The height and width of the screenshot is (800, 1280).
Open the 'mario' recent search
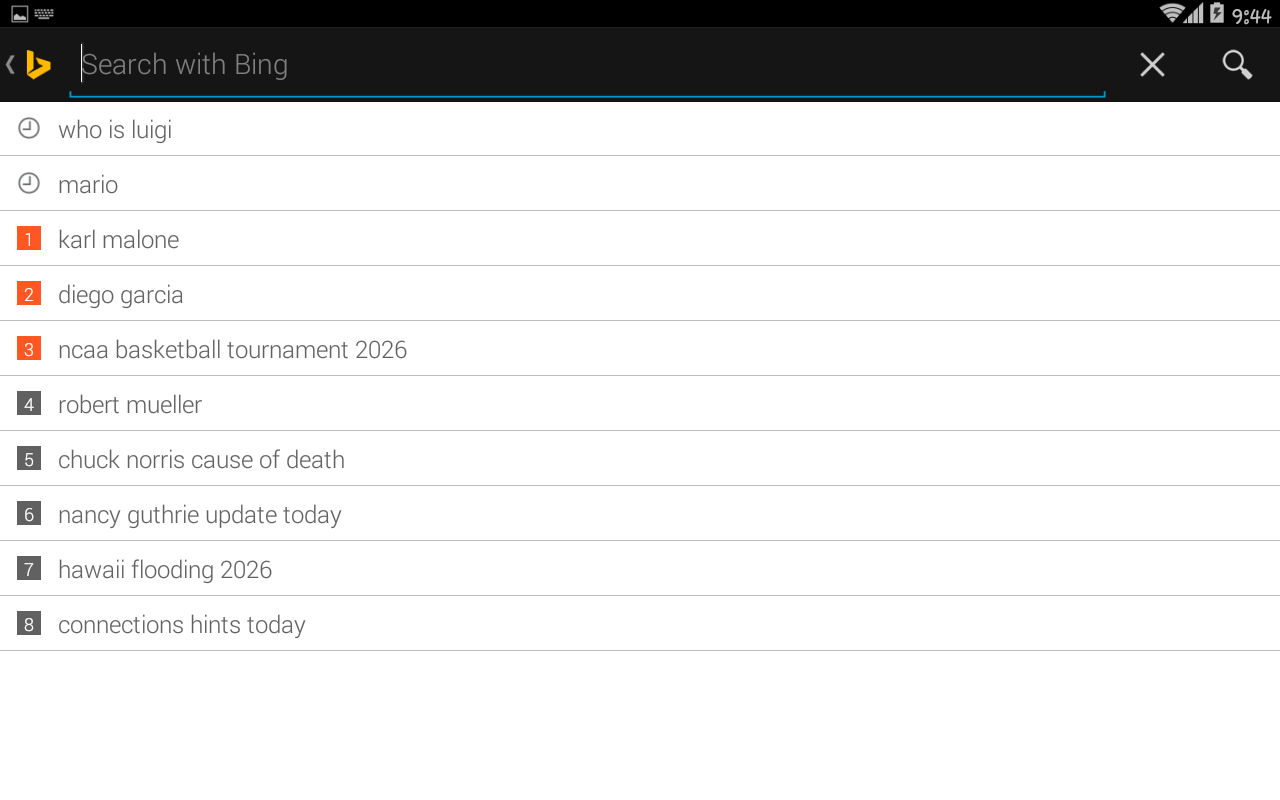pos(88,185)
